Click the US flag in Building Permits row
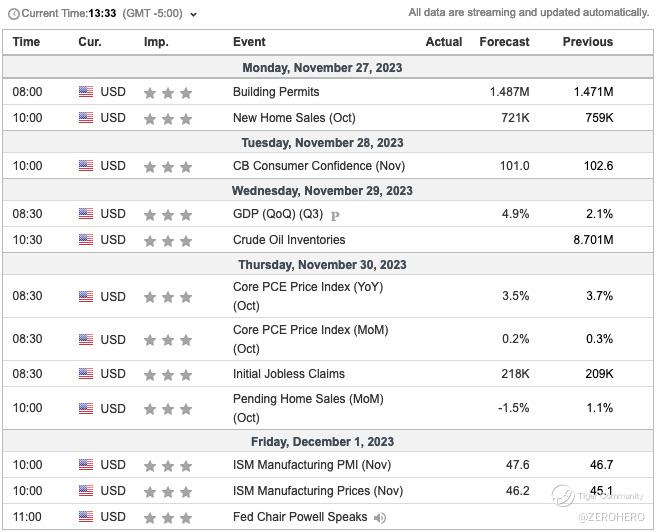Screen dimensions: 657x532 (86, 92)
